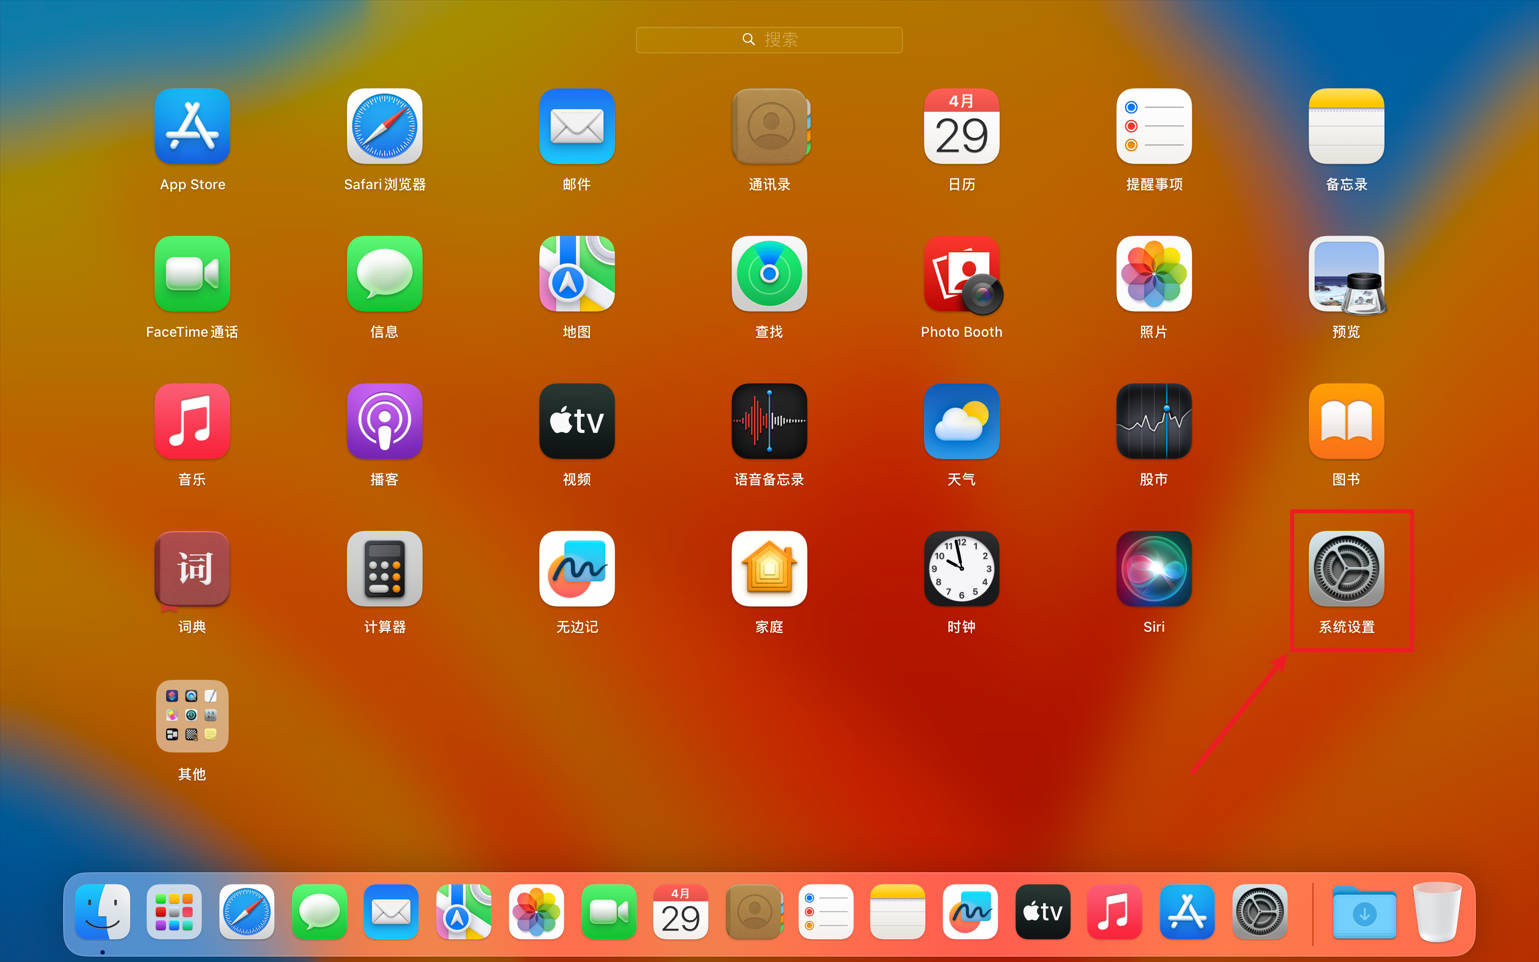
Task: Open the Downloads folder in the Dock
Action: point(1365,912)
